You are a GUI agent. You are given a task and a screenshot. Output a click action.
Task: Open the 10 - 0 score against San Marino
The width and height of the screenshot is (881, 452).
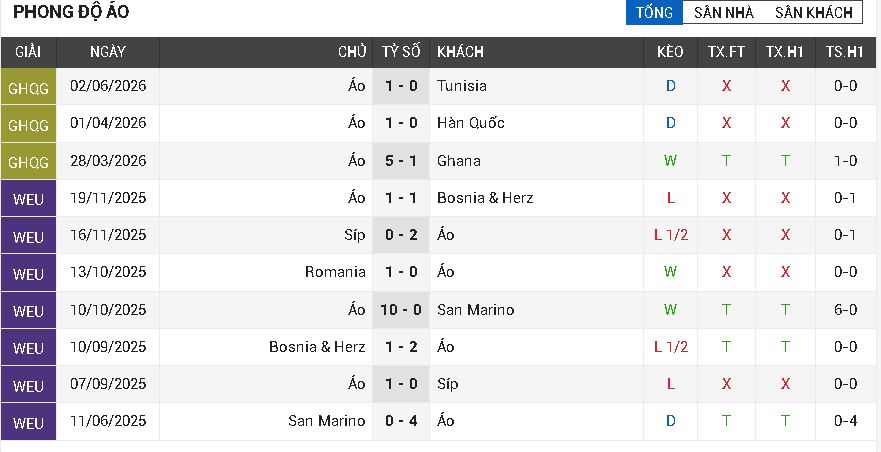point(401,310)
